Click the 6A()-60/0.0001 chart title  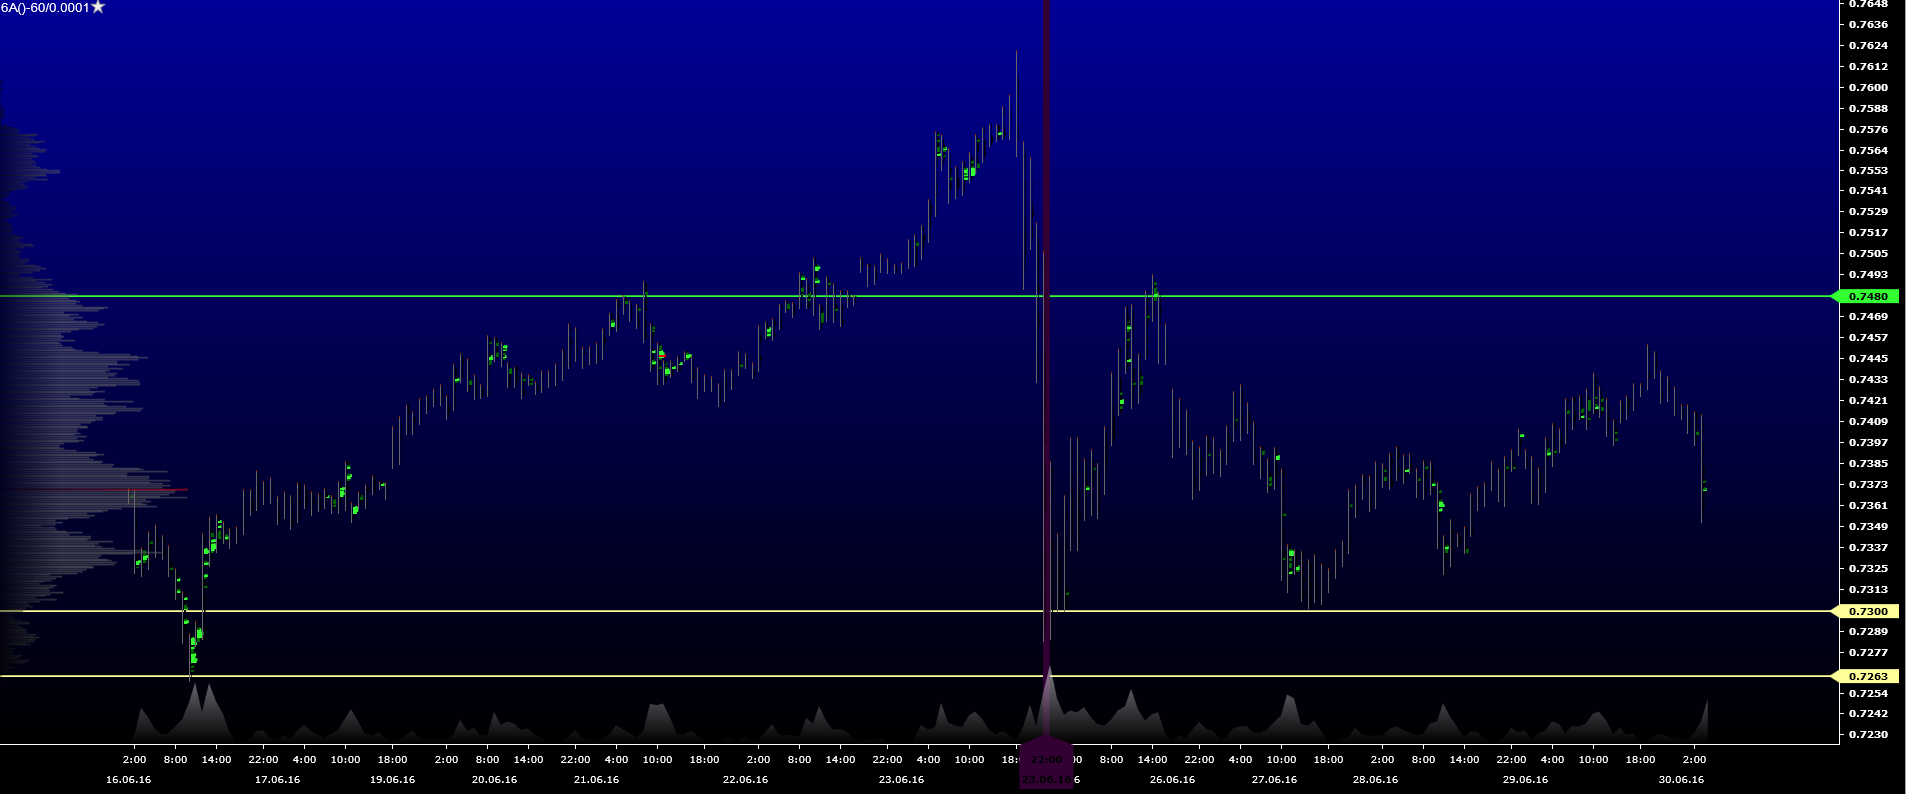[45, 7]
